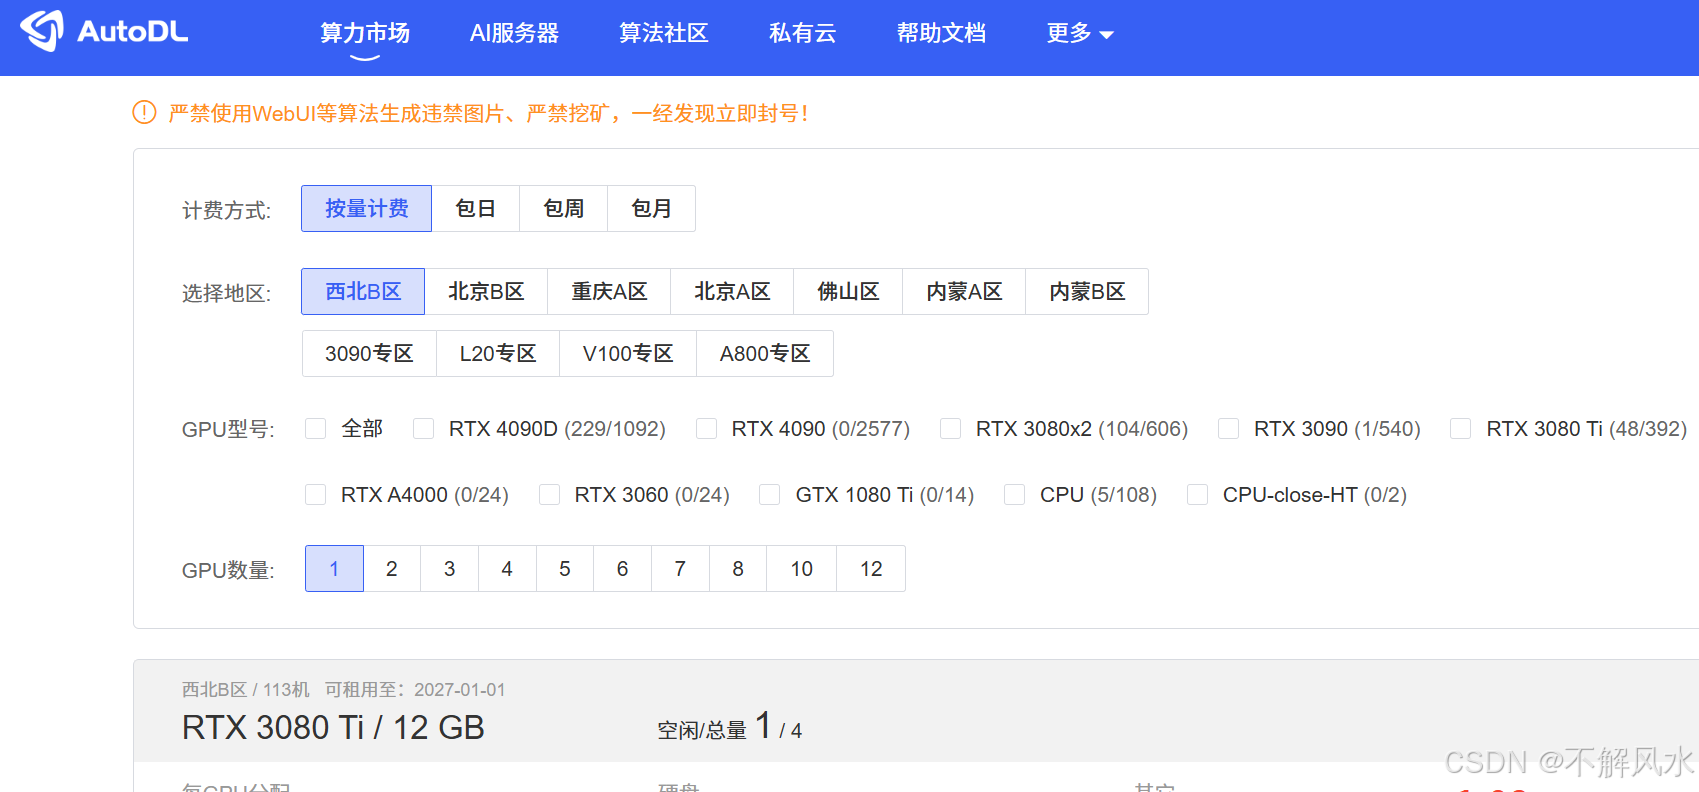Click the RTX 3080 Ti / 12 GB heading
The width and height of the screenshot is (1699, 792).
point(333,727)
